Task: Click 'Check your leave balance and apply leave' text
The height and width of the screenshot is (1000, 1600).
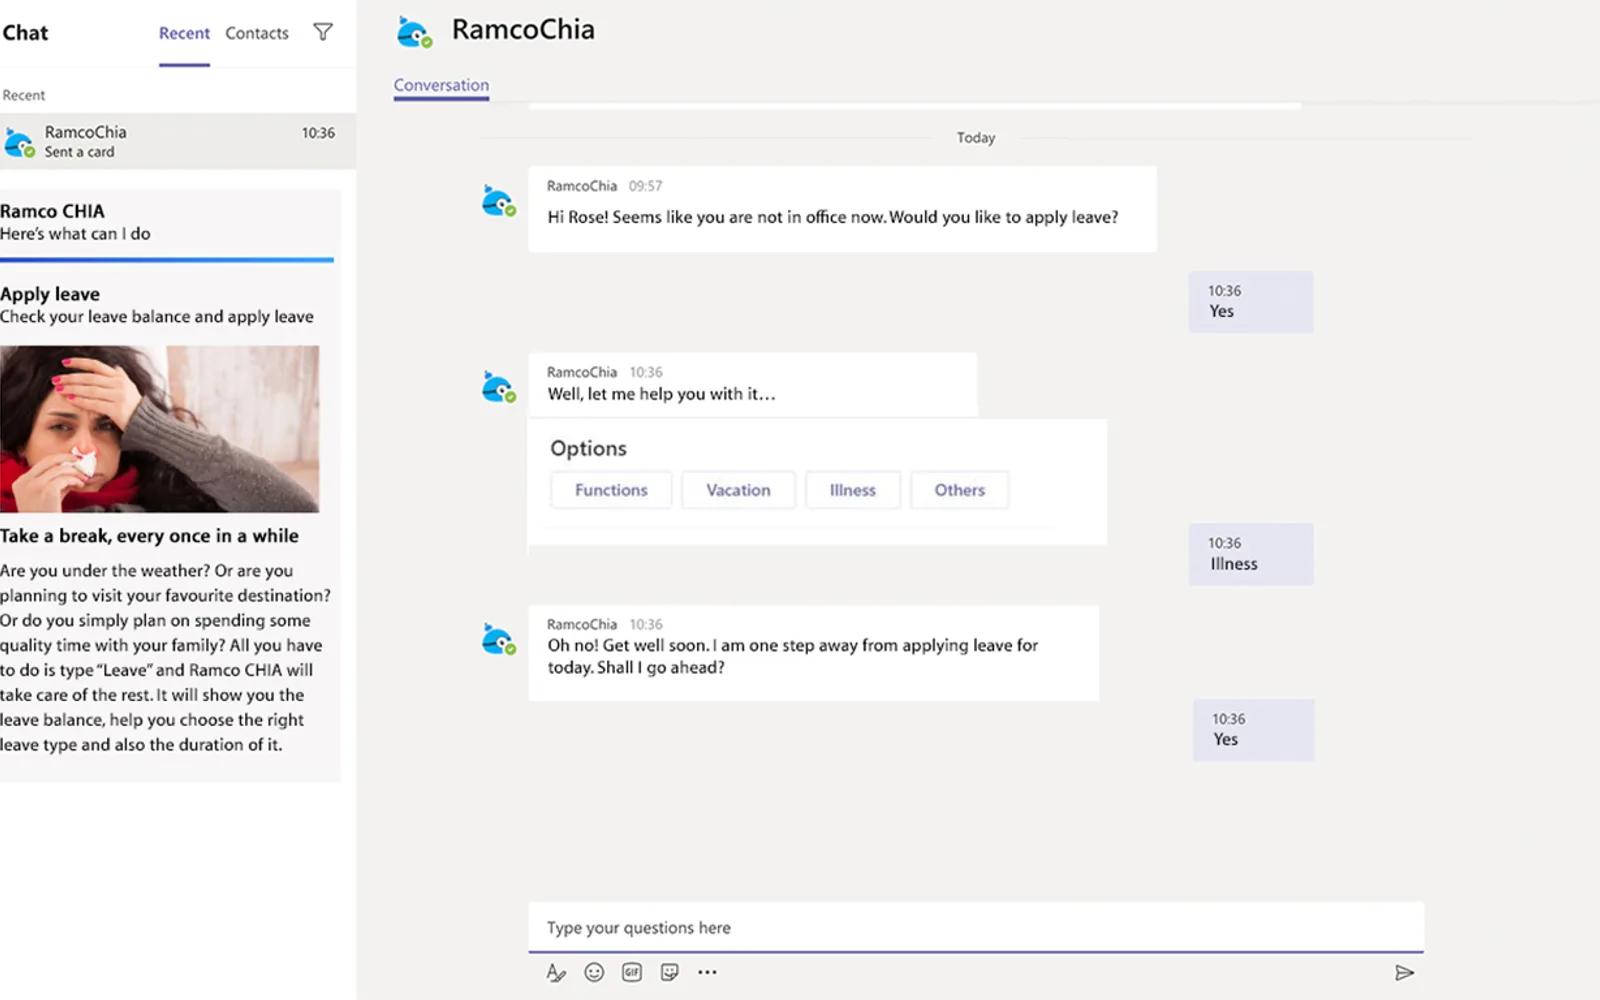Action: pos(157,316)
